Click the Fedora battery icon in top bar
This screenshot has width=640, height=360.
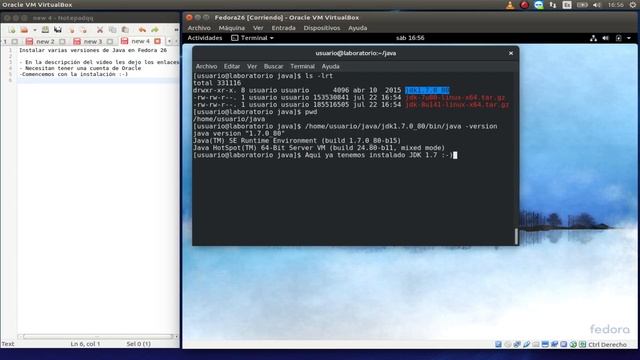pyautogui.click(x=619, y=38)
